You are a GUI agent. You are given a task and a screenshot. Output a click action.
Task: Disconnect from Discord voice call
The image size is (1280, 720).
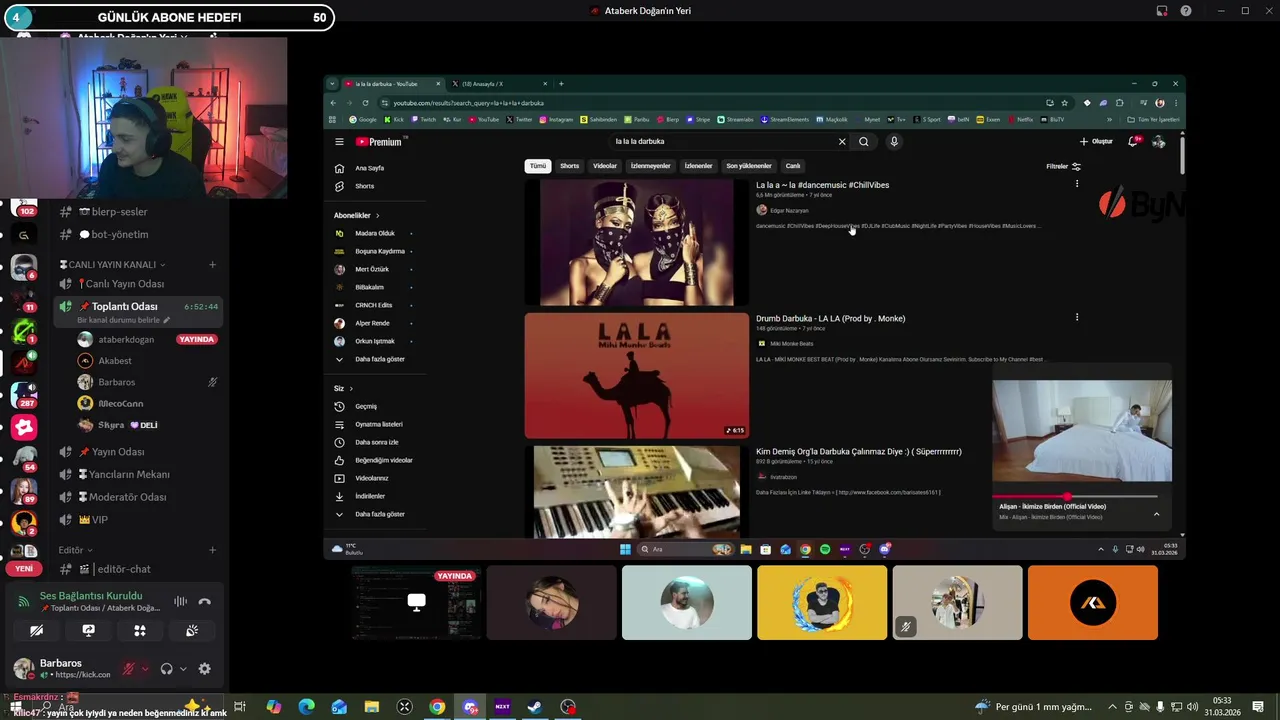pos(205,601)
